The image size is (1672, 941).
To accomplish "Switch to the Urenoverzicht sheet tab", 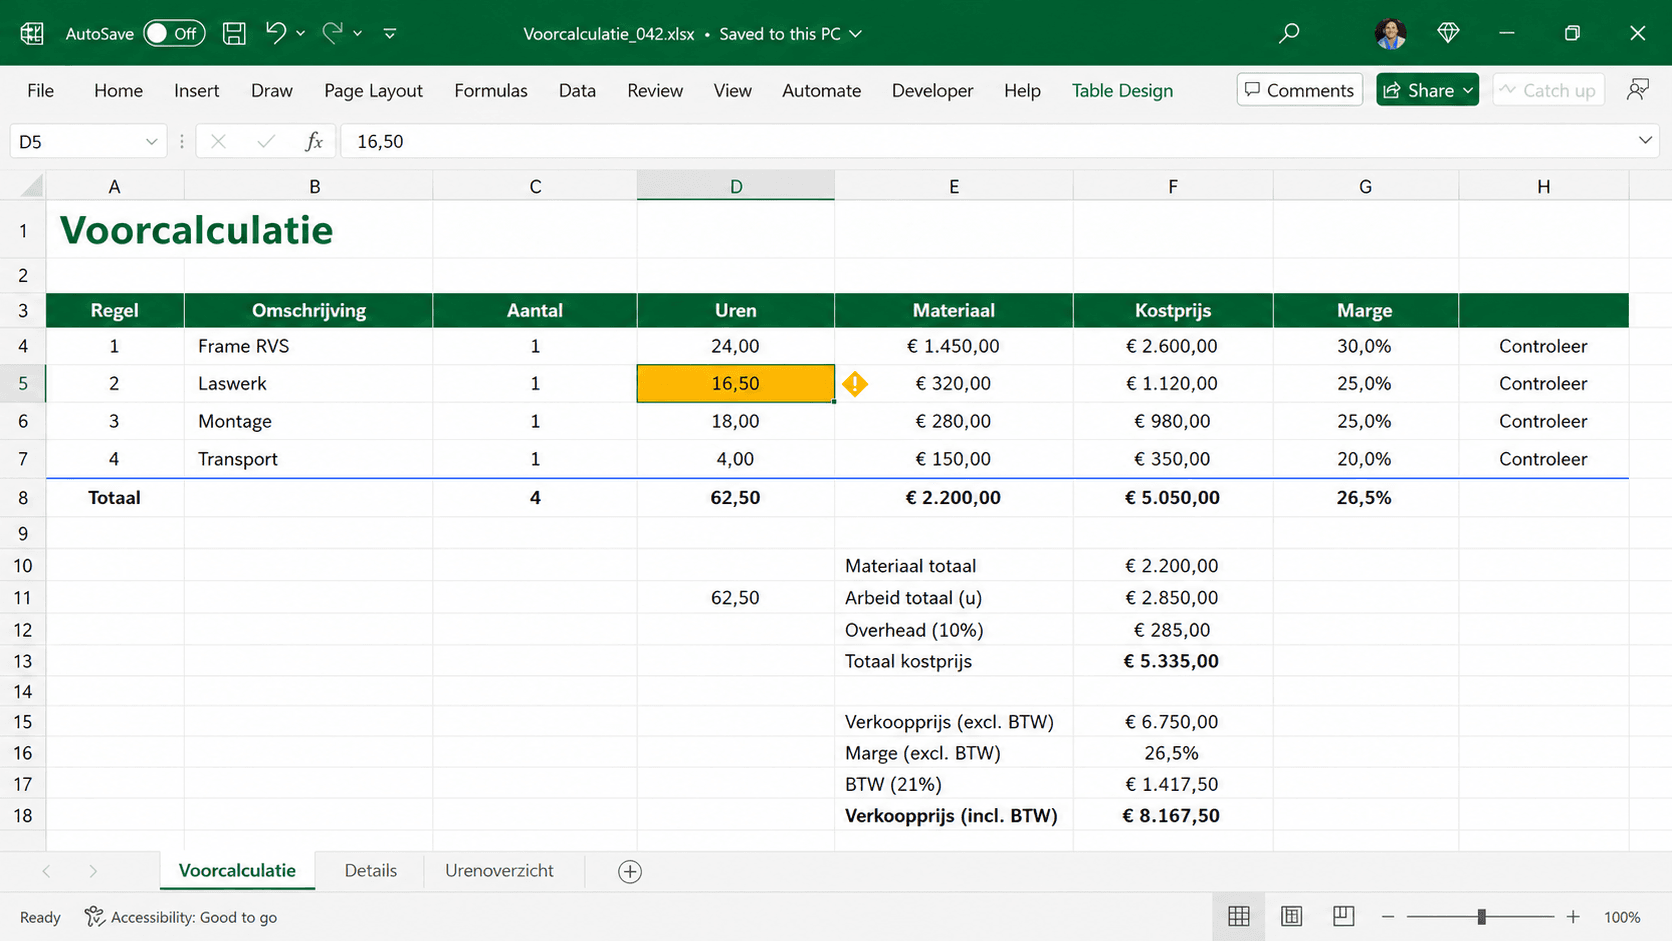I will click(x=499, y=871).
